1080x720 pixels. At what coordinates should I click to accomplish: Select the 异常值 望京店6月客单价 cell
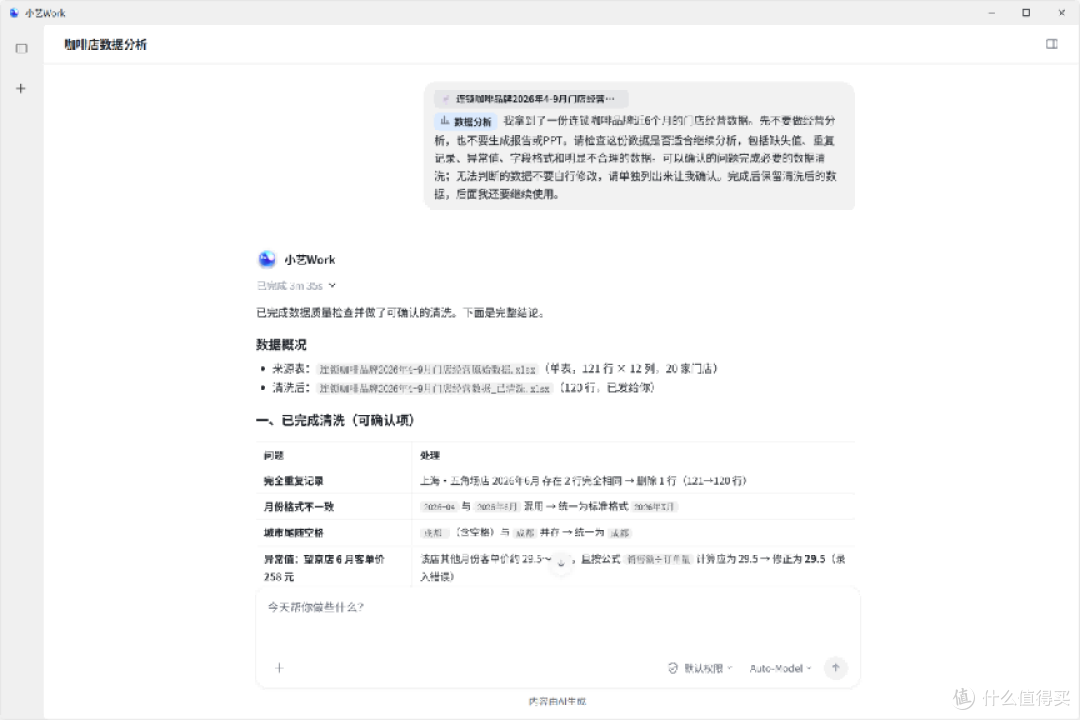tap(333, 567)
